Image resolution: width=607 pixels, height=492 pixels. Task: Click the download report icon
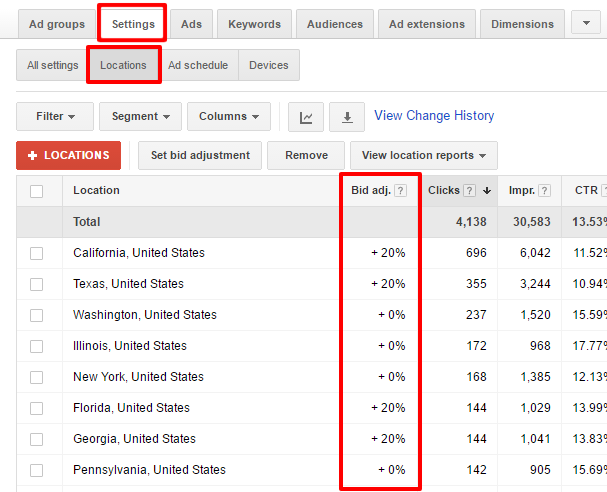[x=347, y=117]
